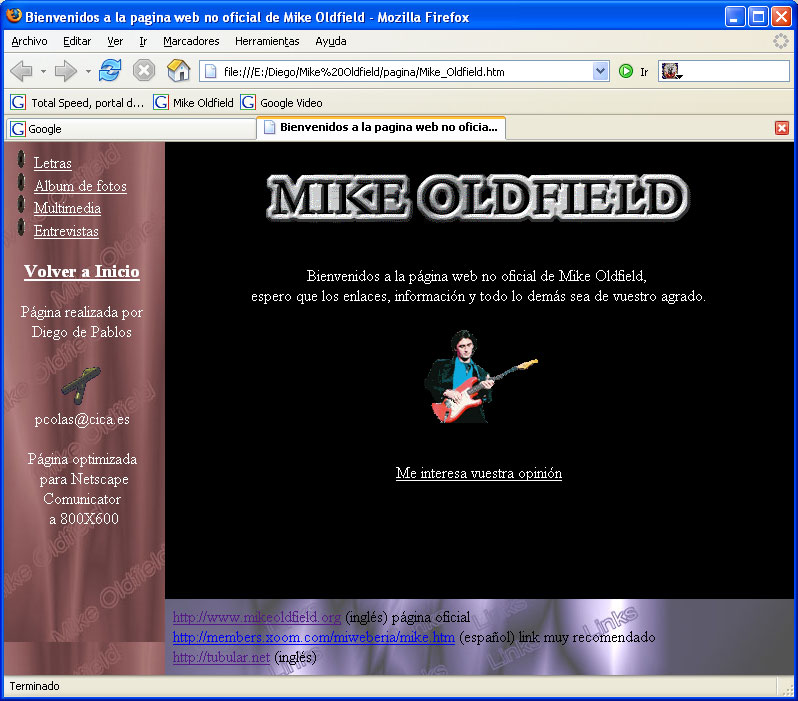Screen dimensions: 798x701
Task: Go to the Home page icon
Action: coord(178,70)
